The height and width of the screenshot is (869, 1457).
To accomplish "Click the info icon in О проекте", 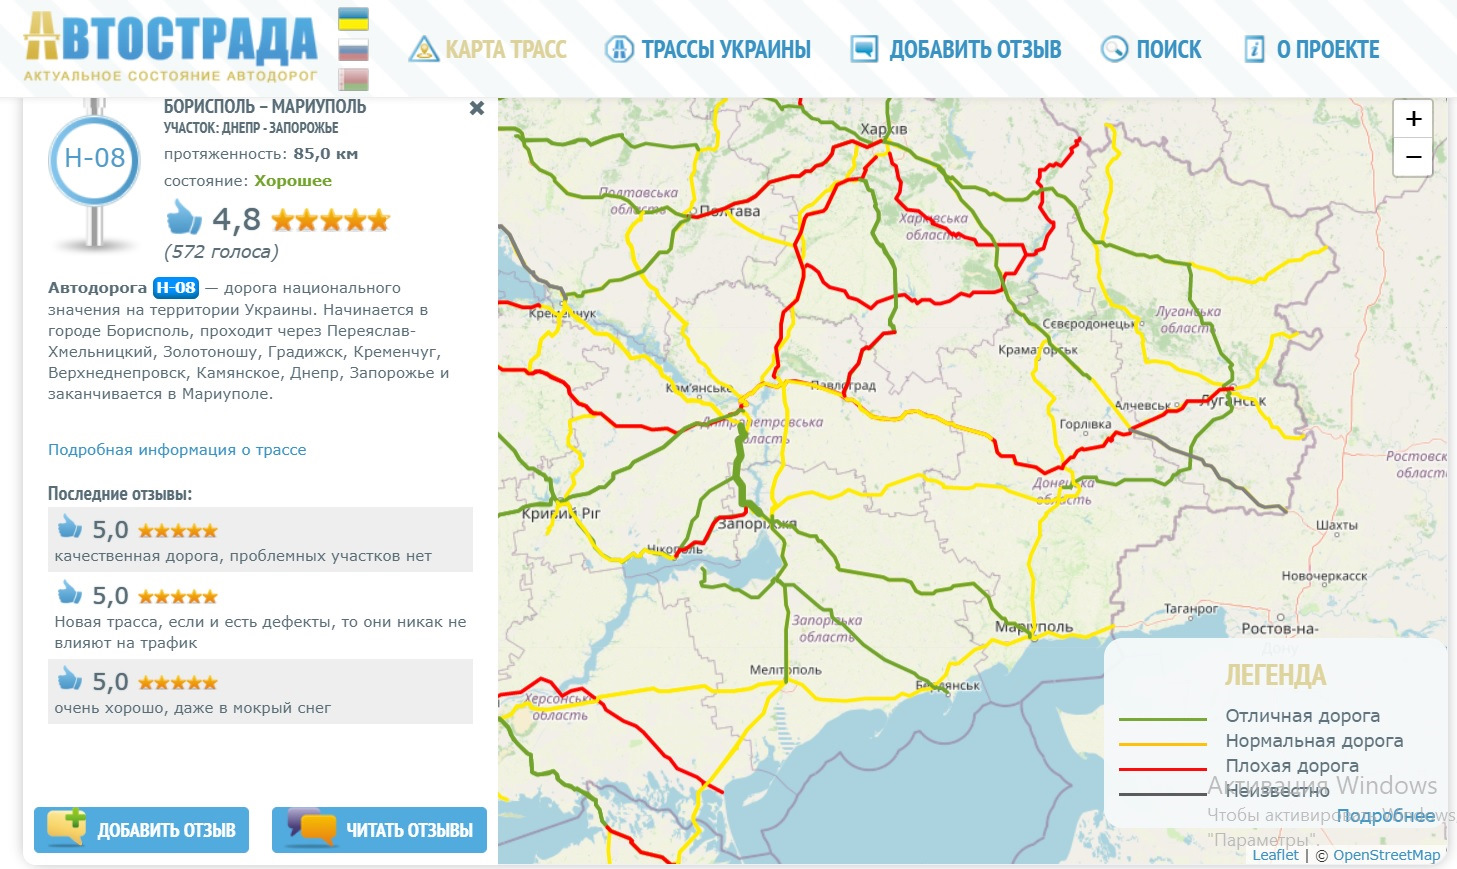I will pos(1254,49).
